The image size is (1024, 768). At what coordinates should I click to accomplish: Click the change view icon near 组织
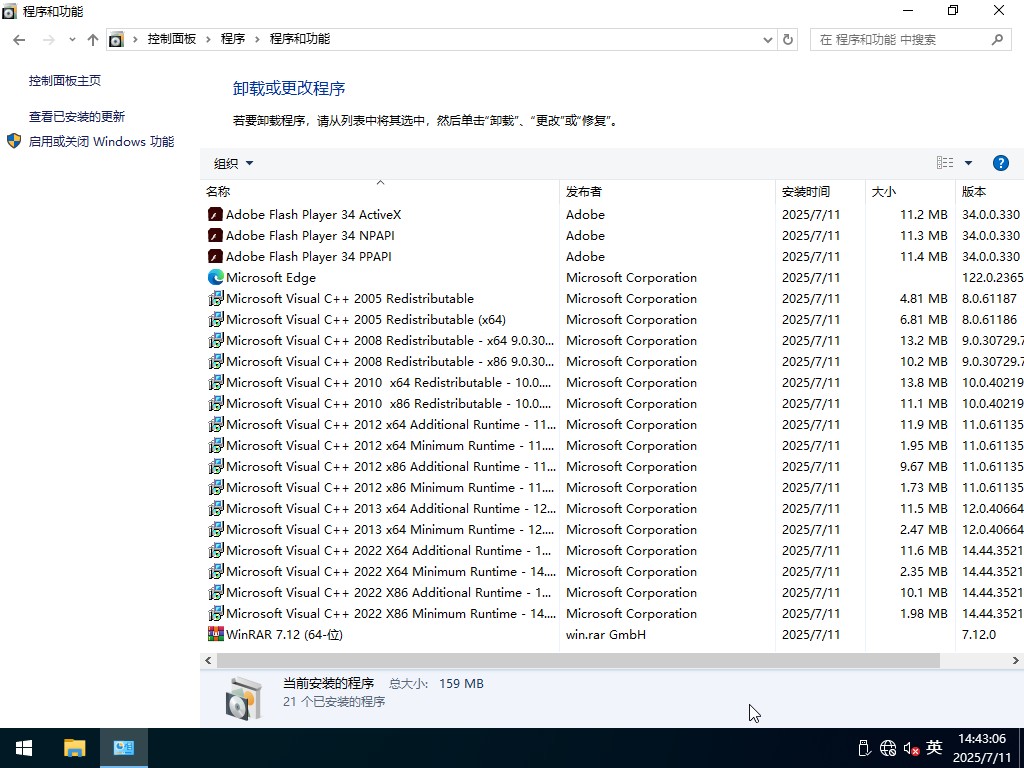coord(944,162)
